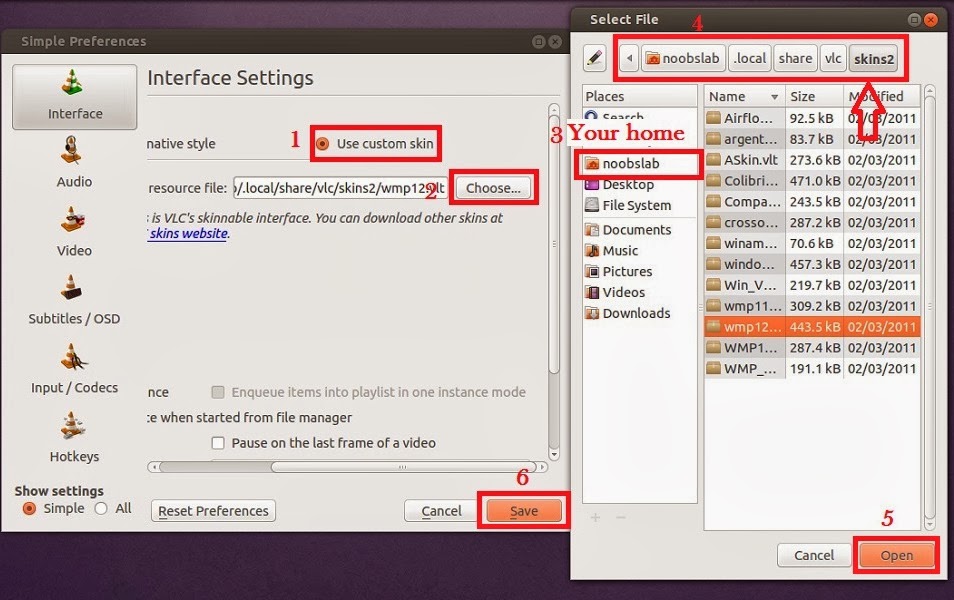
Task: Click the Reset Preferences button
Action: tap(213, 511)
